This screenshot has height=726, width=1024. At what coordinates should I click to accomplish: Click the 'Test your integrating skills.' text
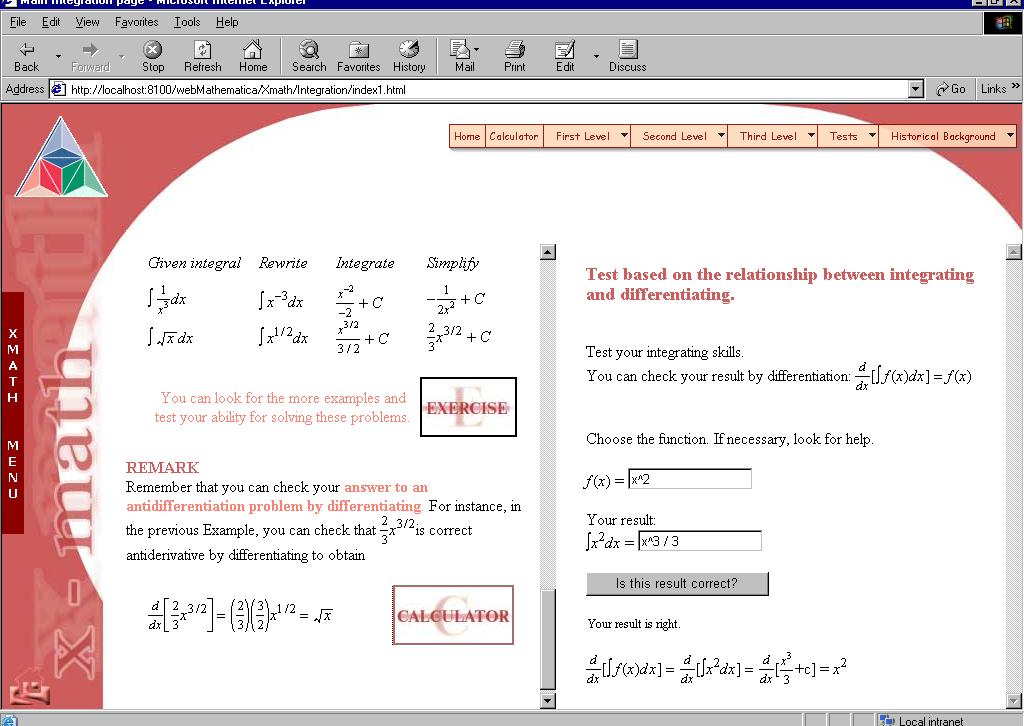pos(664,352)
